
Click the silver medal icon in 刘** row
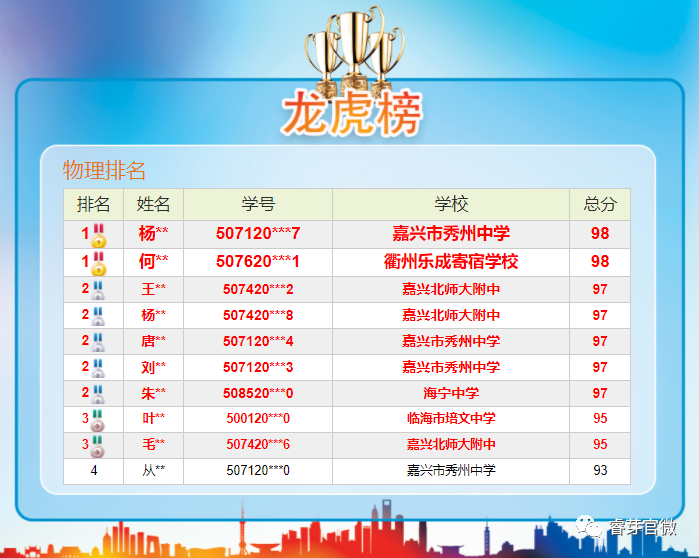click(98, 368)
